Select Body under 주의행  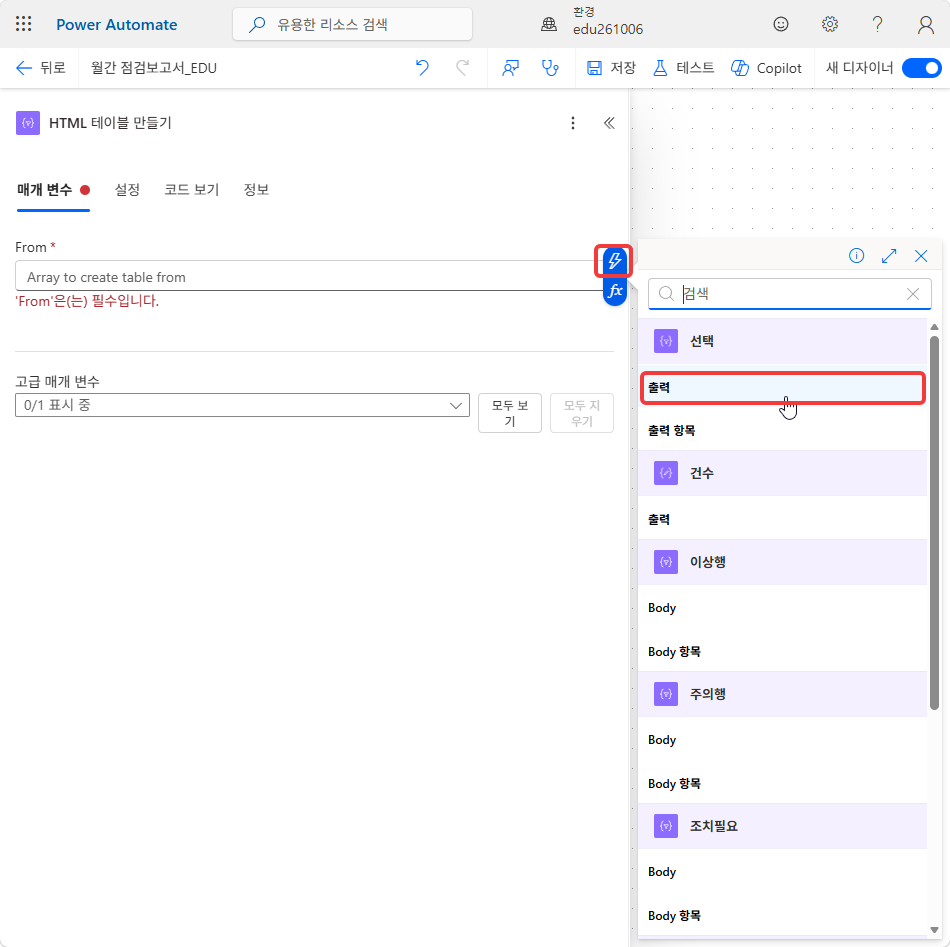pos(782,740)
